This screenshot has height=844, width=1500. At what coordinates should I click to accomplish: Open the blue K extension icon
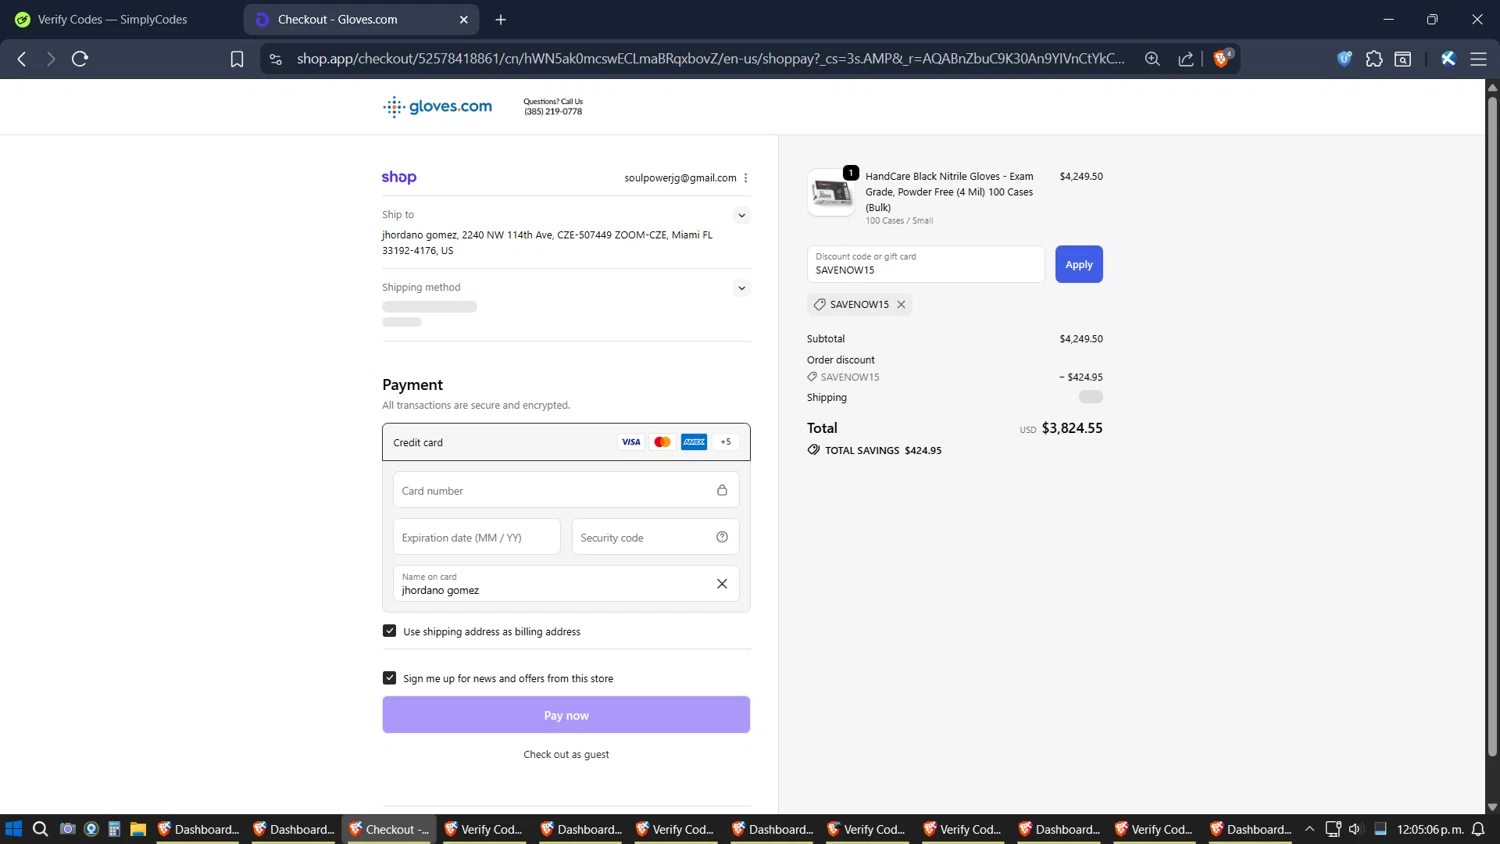[1448, 59]
